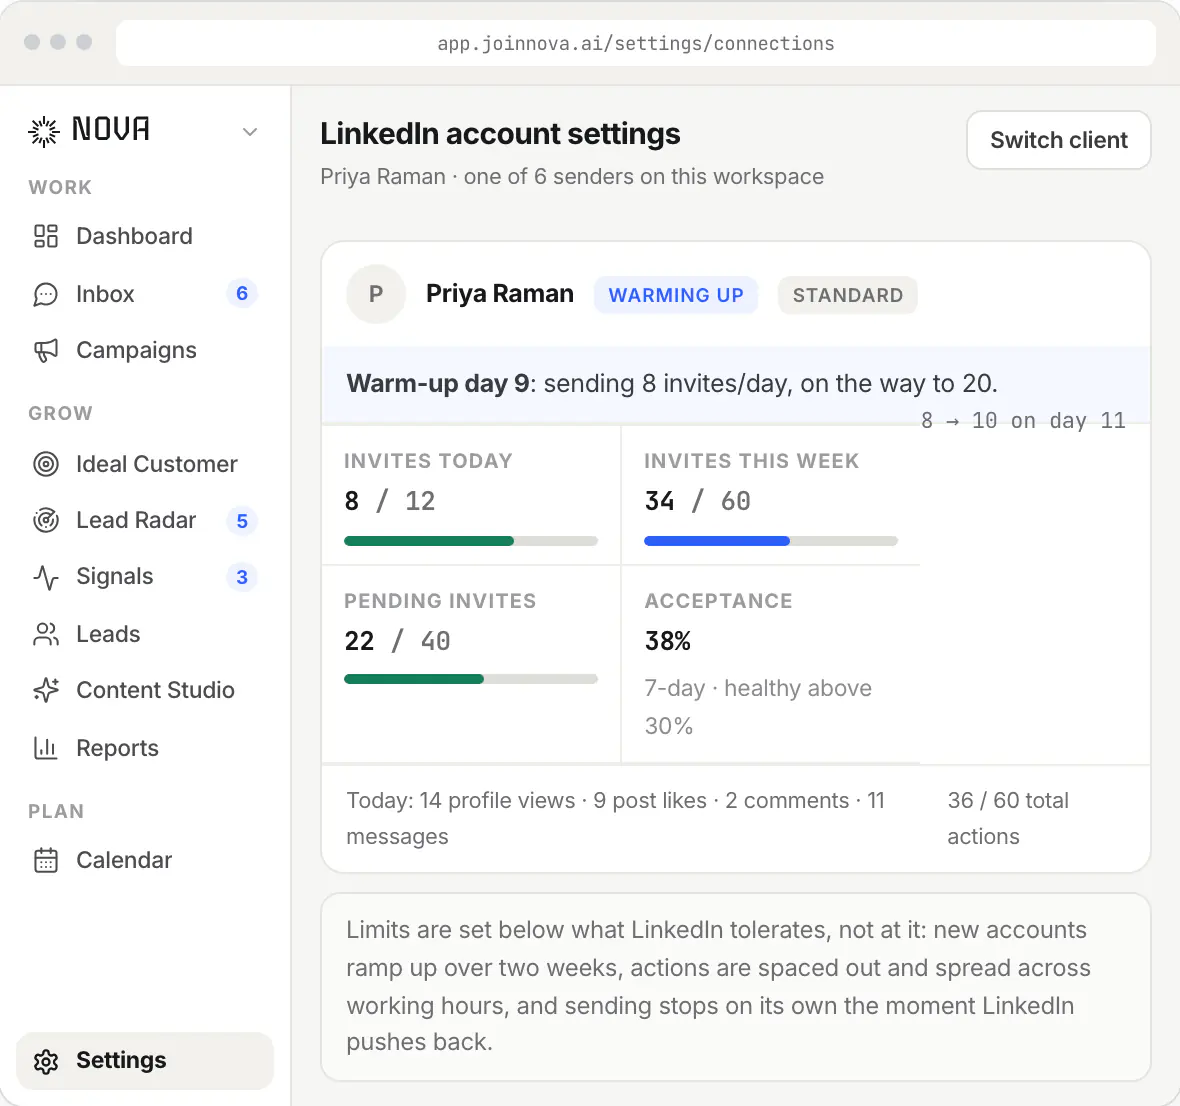Click the "Priya Raman" name in card

pyautogui.click(x=500, y=293)
